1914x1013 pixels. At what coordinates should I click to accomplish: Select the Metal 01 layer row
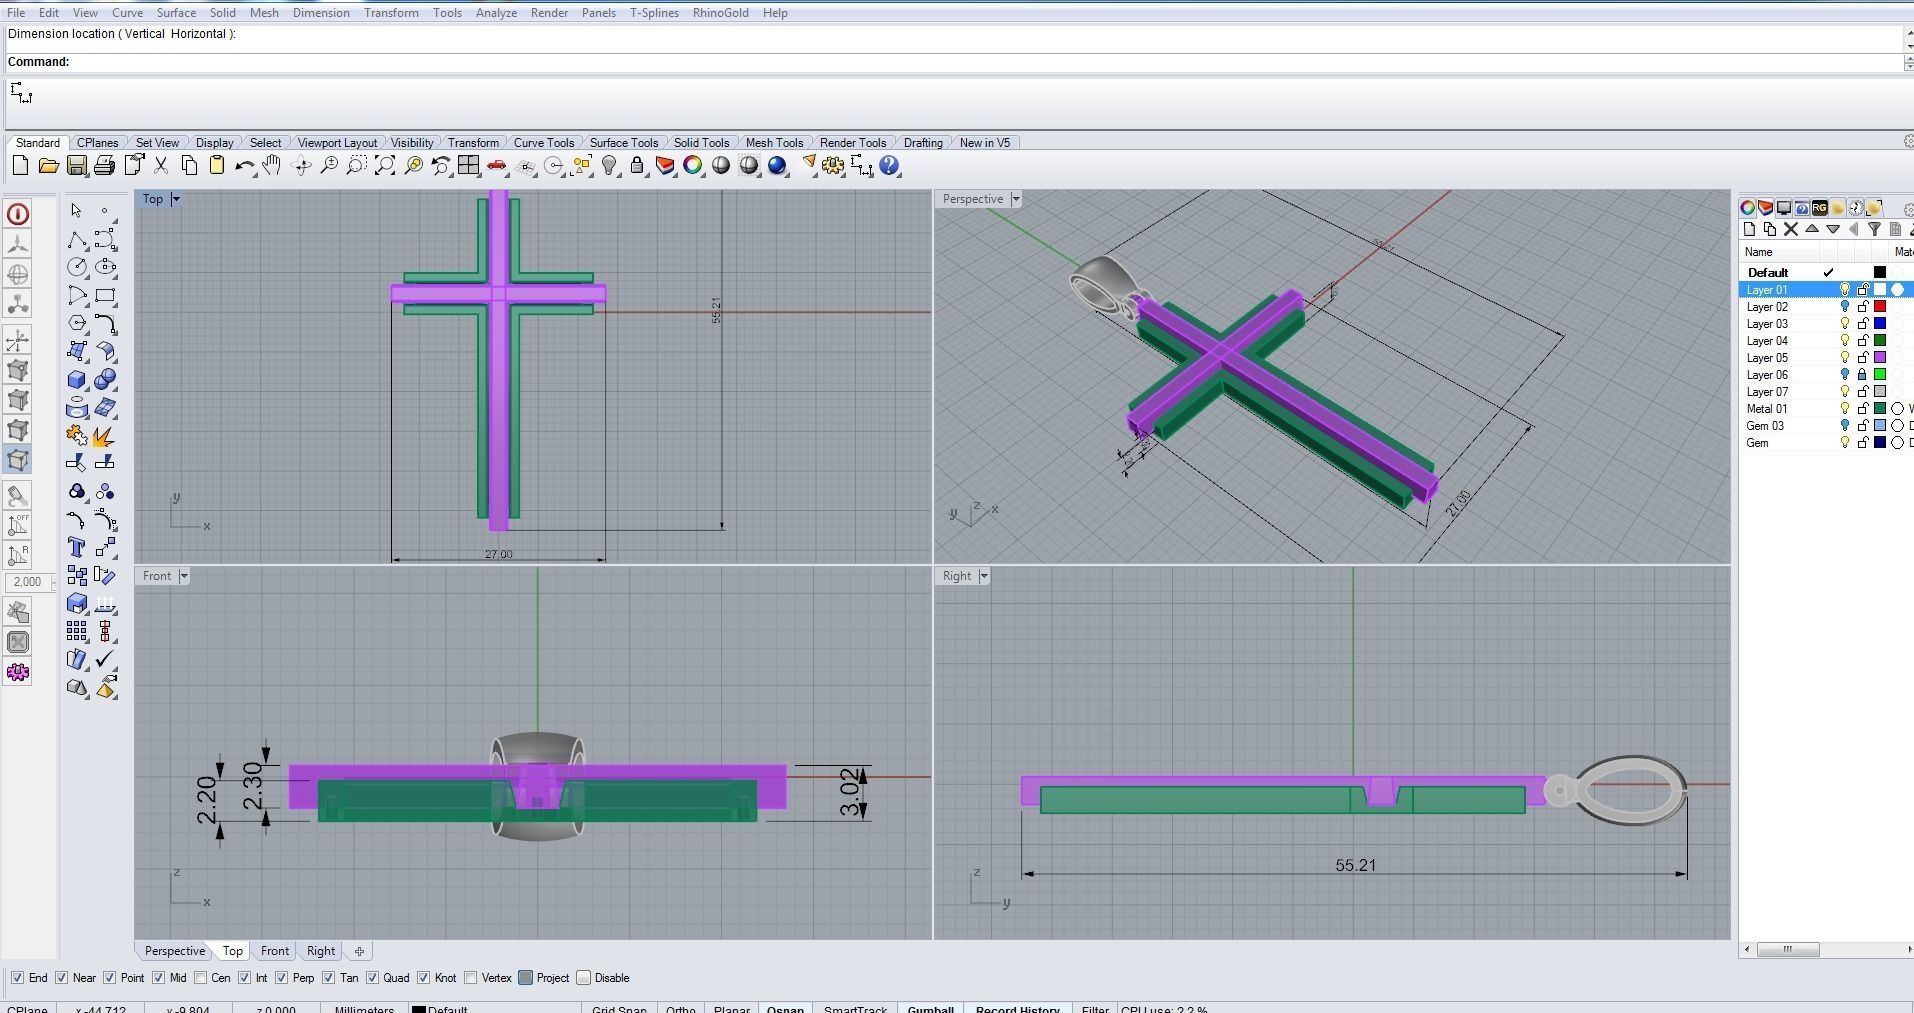[1826, 409]
